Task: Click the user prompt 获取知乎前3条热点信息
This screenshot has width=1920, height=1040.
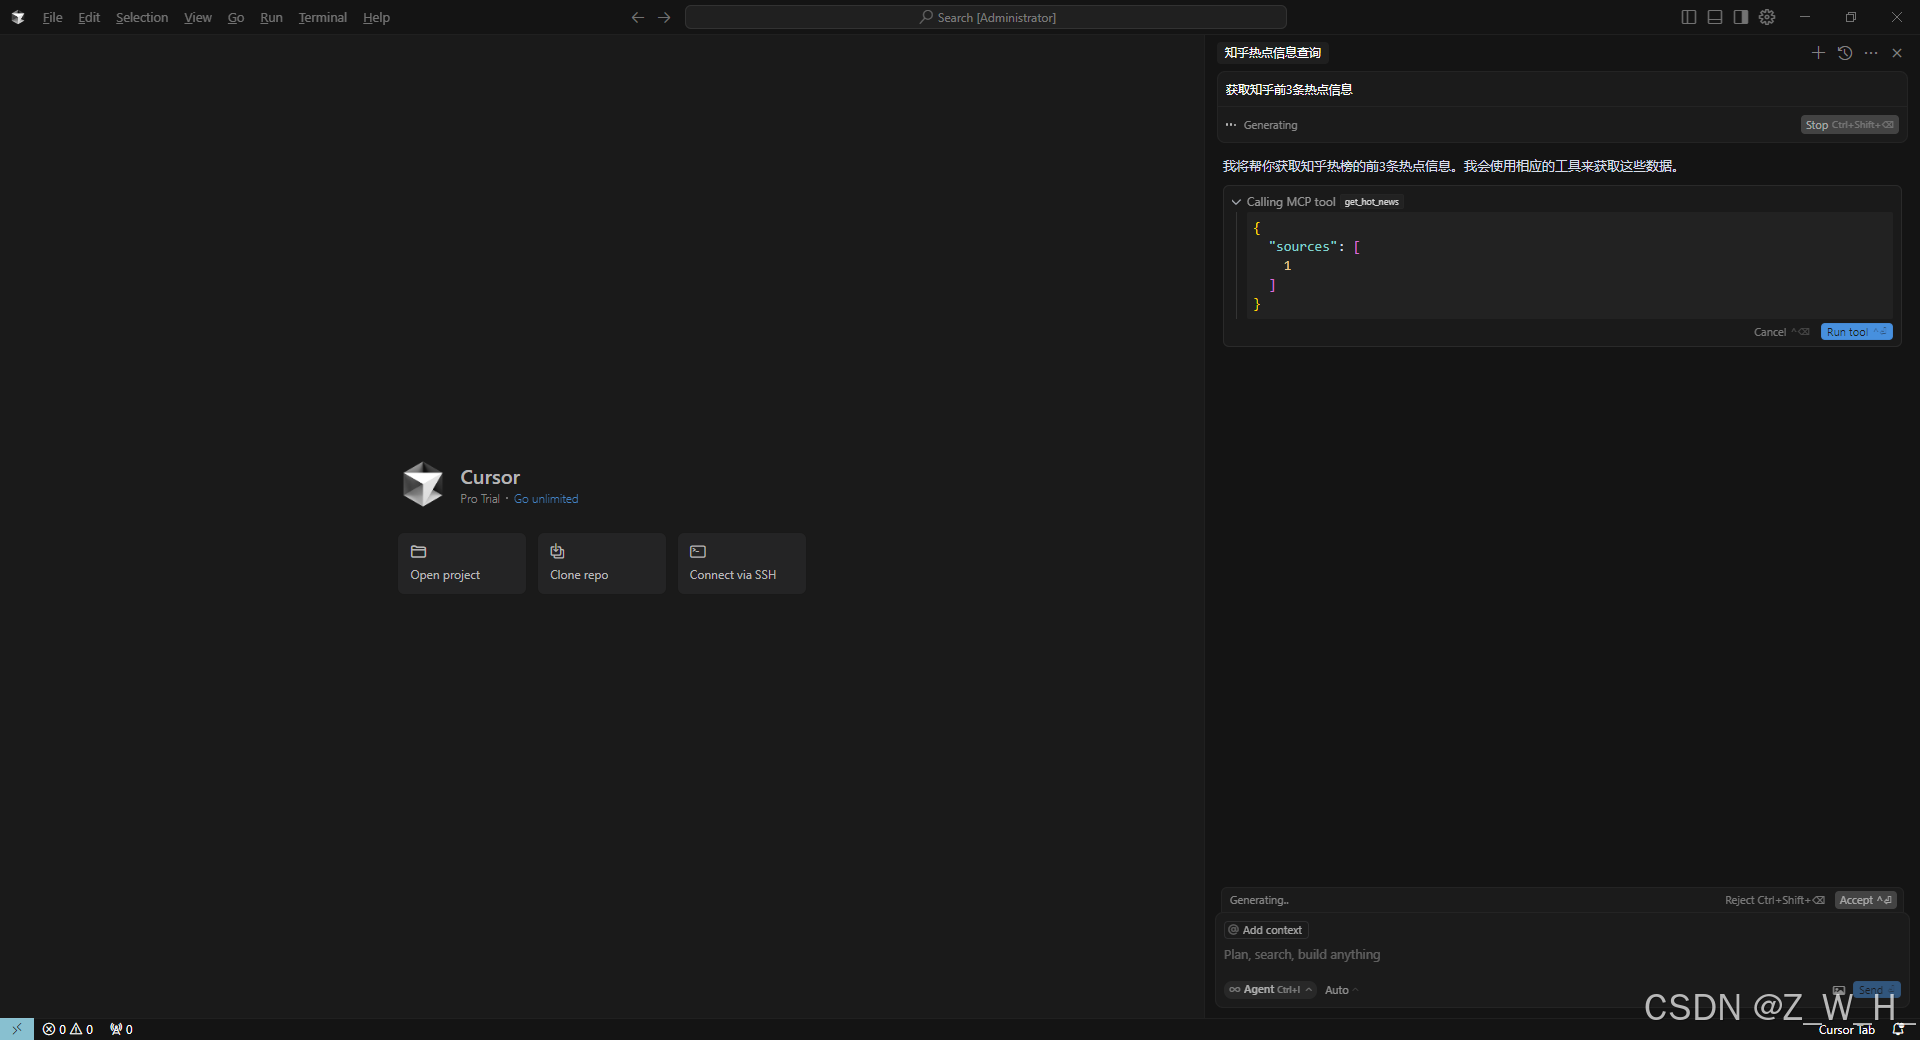Action: (1289, 90)
